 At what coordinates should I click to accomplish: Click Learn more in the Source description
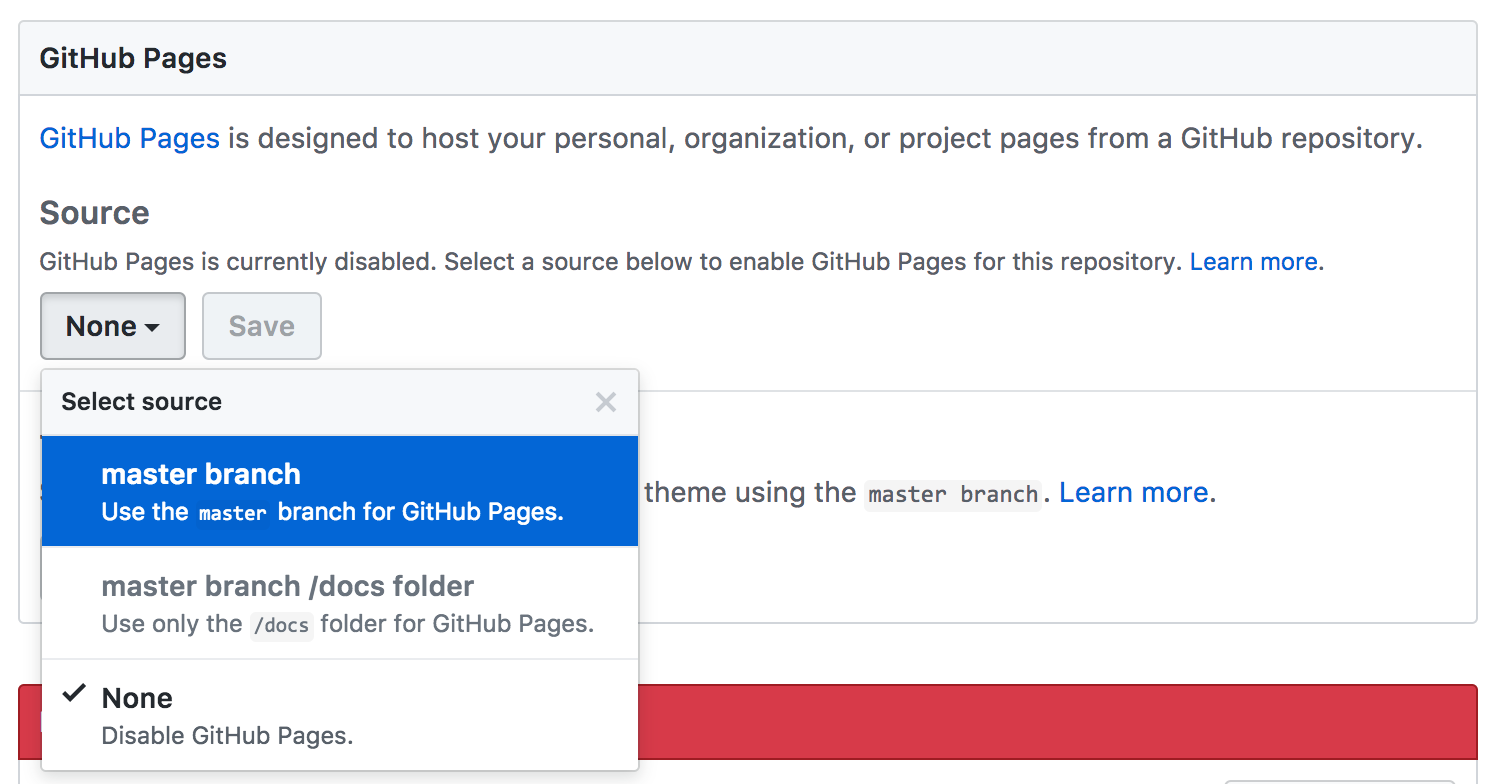click(1253, 262)
